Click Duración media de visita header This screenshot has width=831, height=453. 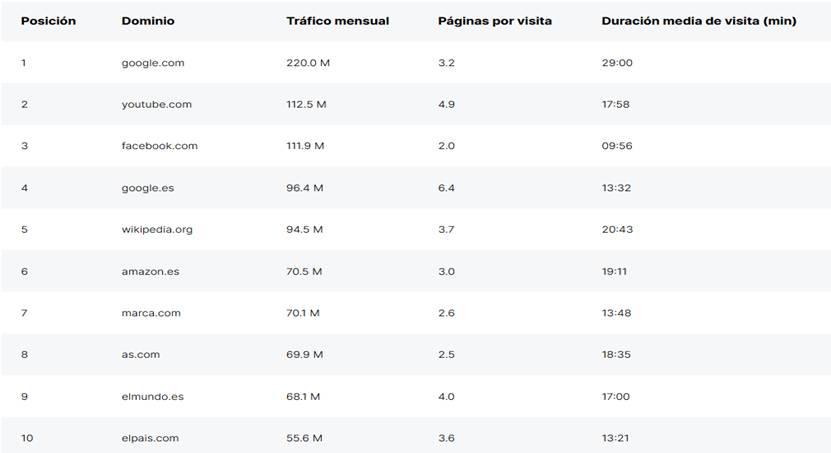pyautogui.click(x=698, y=21)
